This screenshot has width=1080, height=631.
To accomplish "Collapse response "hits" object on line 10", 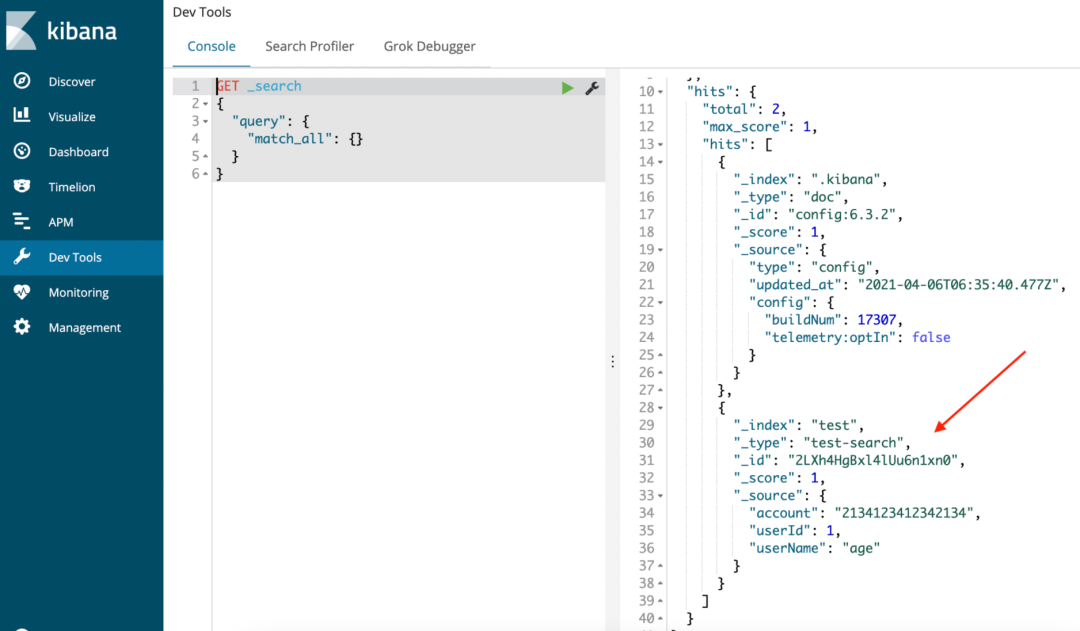I will pyautogui.click(x=660, y=92).
